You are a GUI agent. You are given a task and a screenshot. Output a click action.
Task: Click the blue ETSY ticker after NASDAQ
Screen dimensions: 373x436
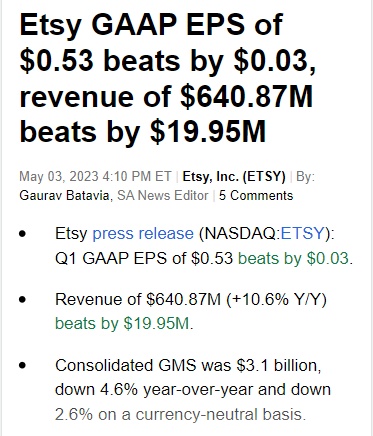point(302,233)
